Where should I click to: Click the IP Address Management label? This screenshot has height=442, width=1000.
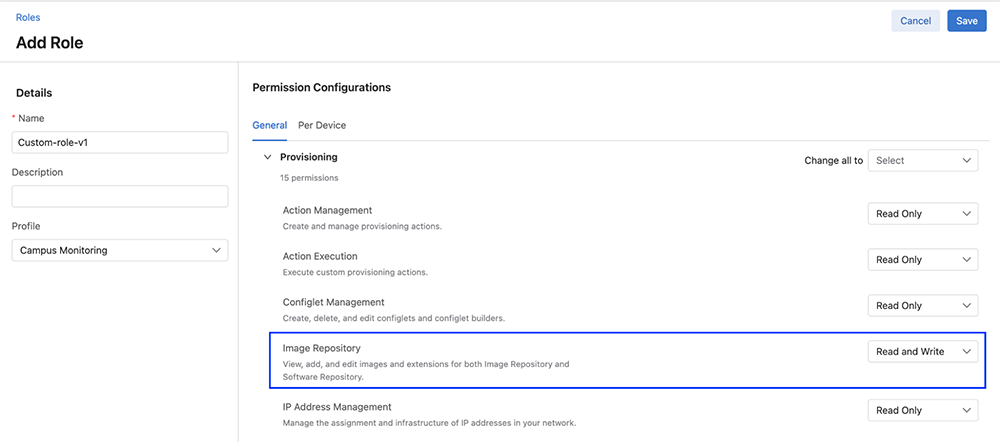pyautogui.click(x=337, y=406)
